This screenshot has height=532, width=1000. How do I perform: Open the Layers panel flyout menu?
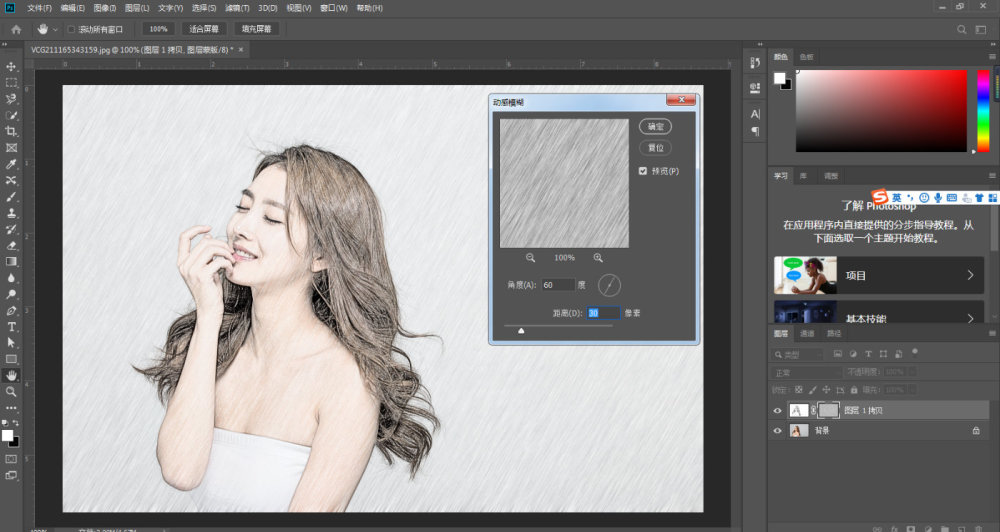click(992, 333)
